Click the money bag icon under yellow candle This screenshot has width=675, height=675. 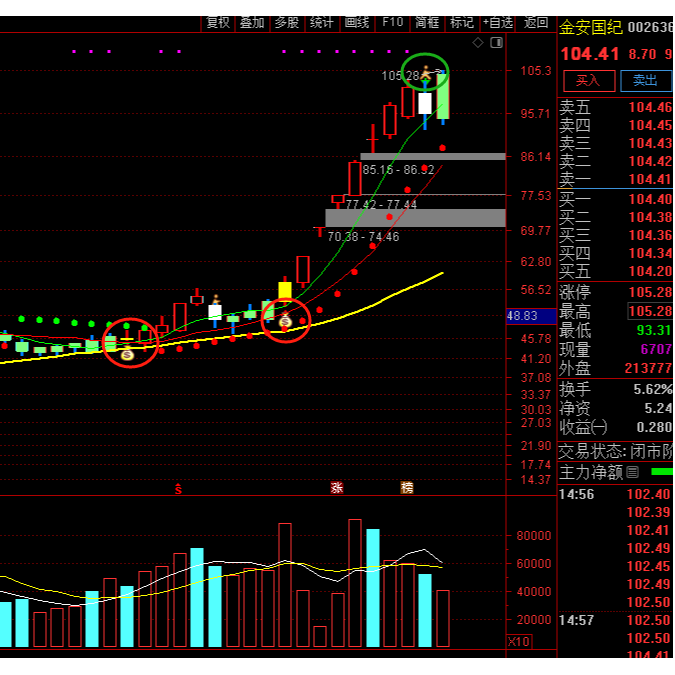point(285,321)
